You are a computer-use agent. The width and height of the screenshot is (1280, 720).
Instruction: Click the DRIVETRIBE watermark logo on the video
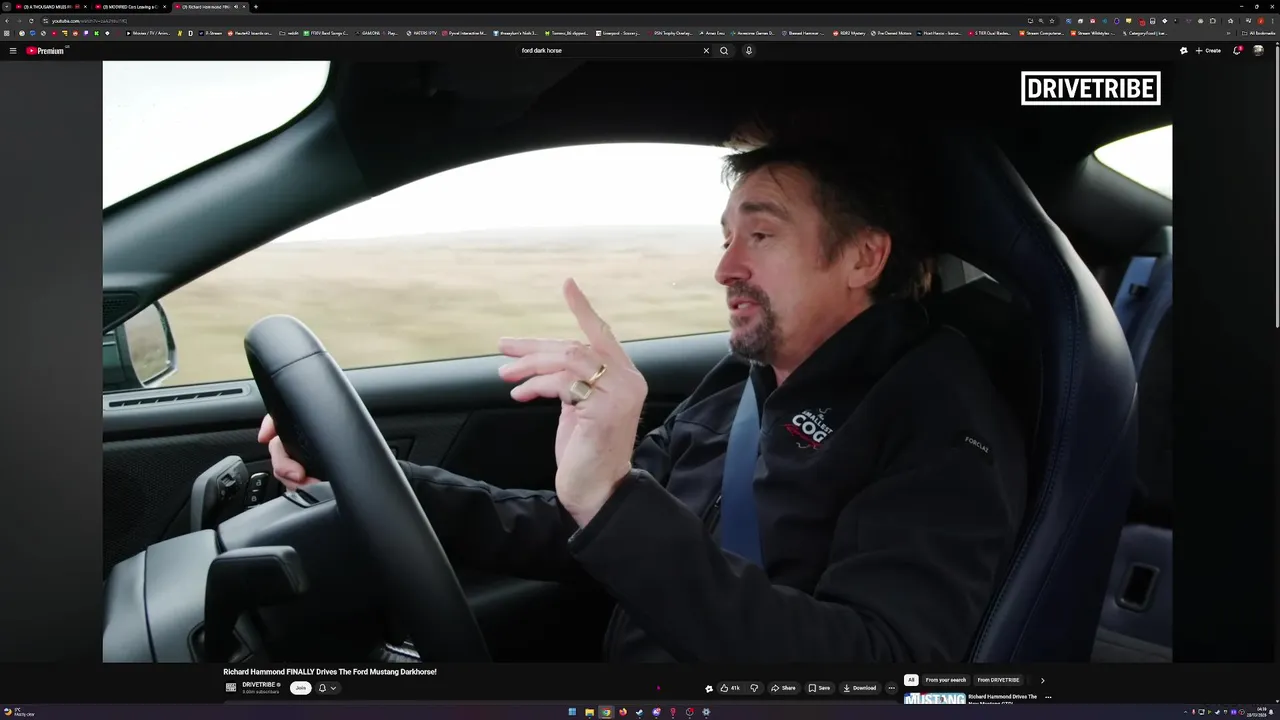tap(1091, 88)
